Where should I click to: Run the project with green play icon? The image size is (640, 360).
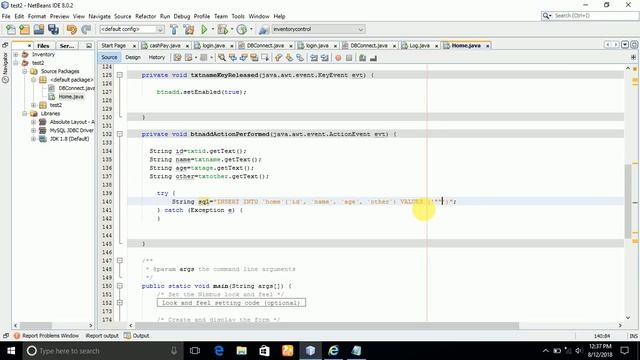(x=204, y=29)
